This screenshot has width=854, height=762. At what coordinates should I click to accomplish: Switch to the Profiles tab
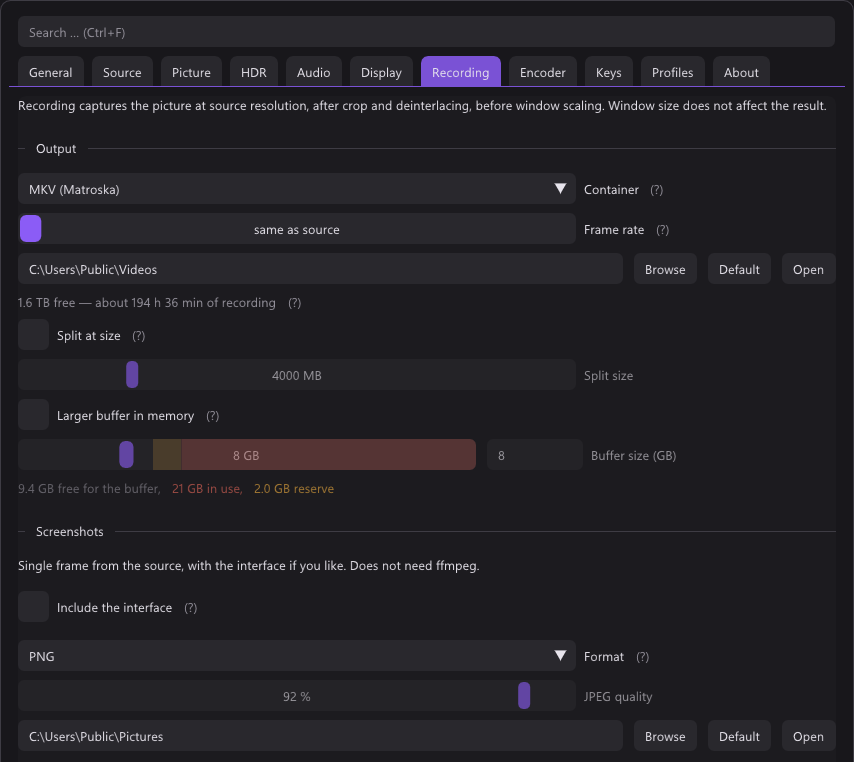(x=673, y=72)
